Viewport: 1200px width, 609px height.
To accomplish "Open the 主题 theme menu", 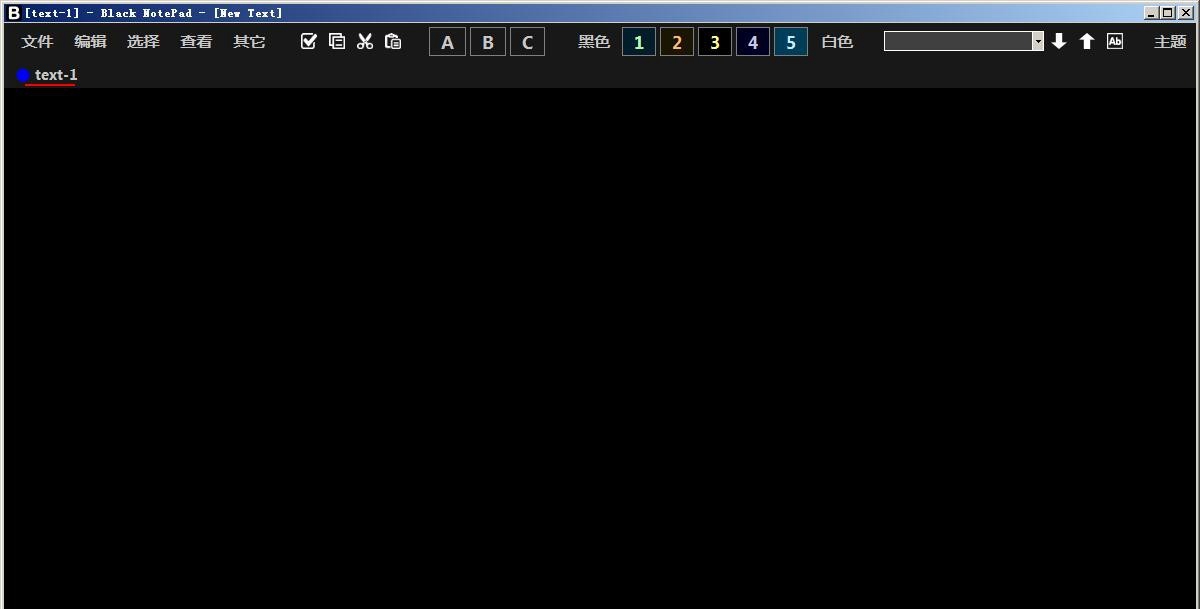I will [x=1170, y=42].
